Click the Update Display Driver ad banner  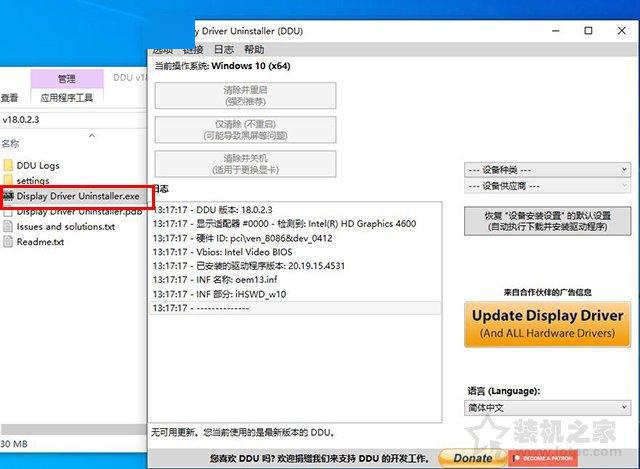click(547, 324)
